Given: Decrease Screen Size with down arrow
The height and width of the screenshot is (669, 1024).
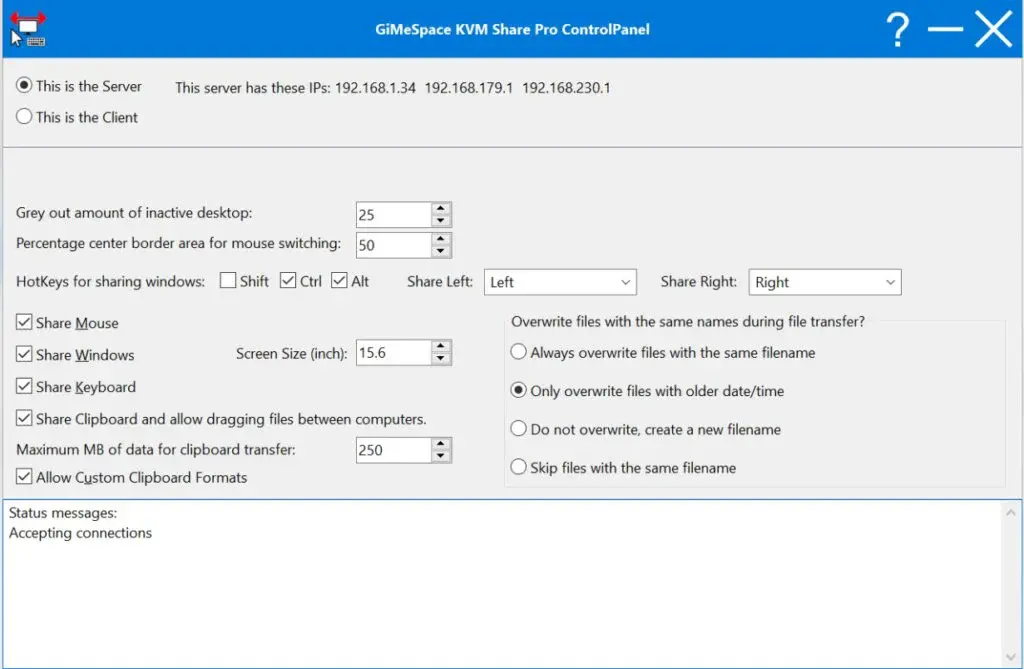Looking at the screenshot, I should point(441,359).
